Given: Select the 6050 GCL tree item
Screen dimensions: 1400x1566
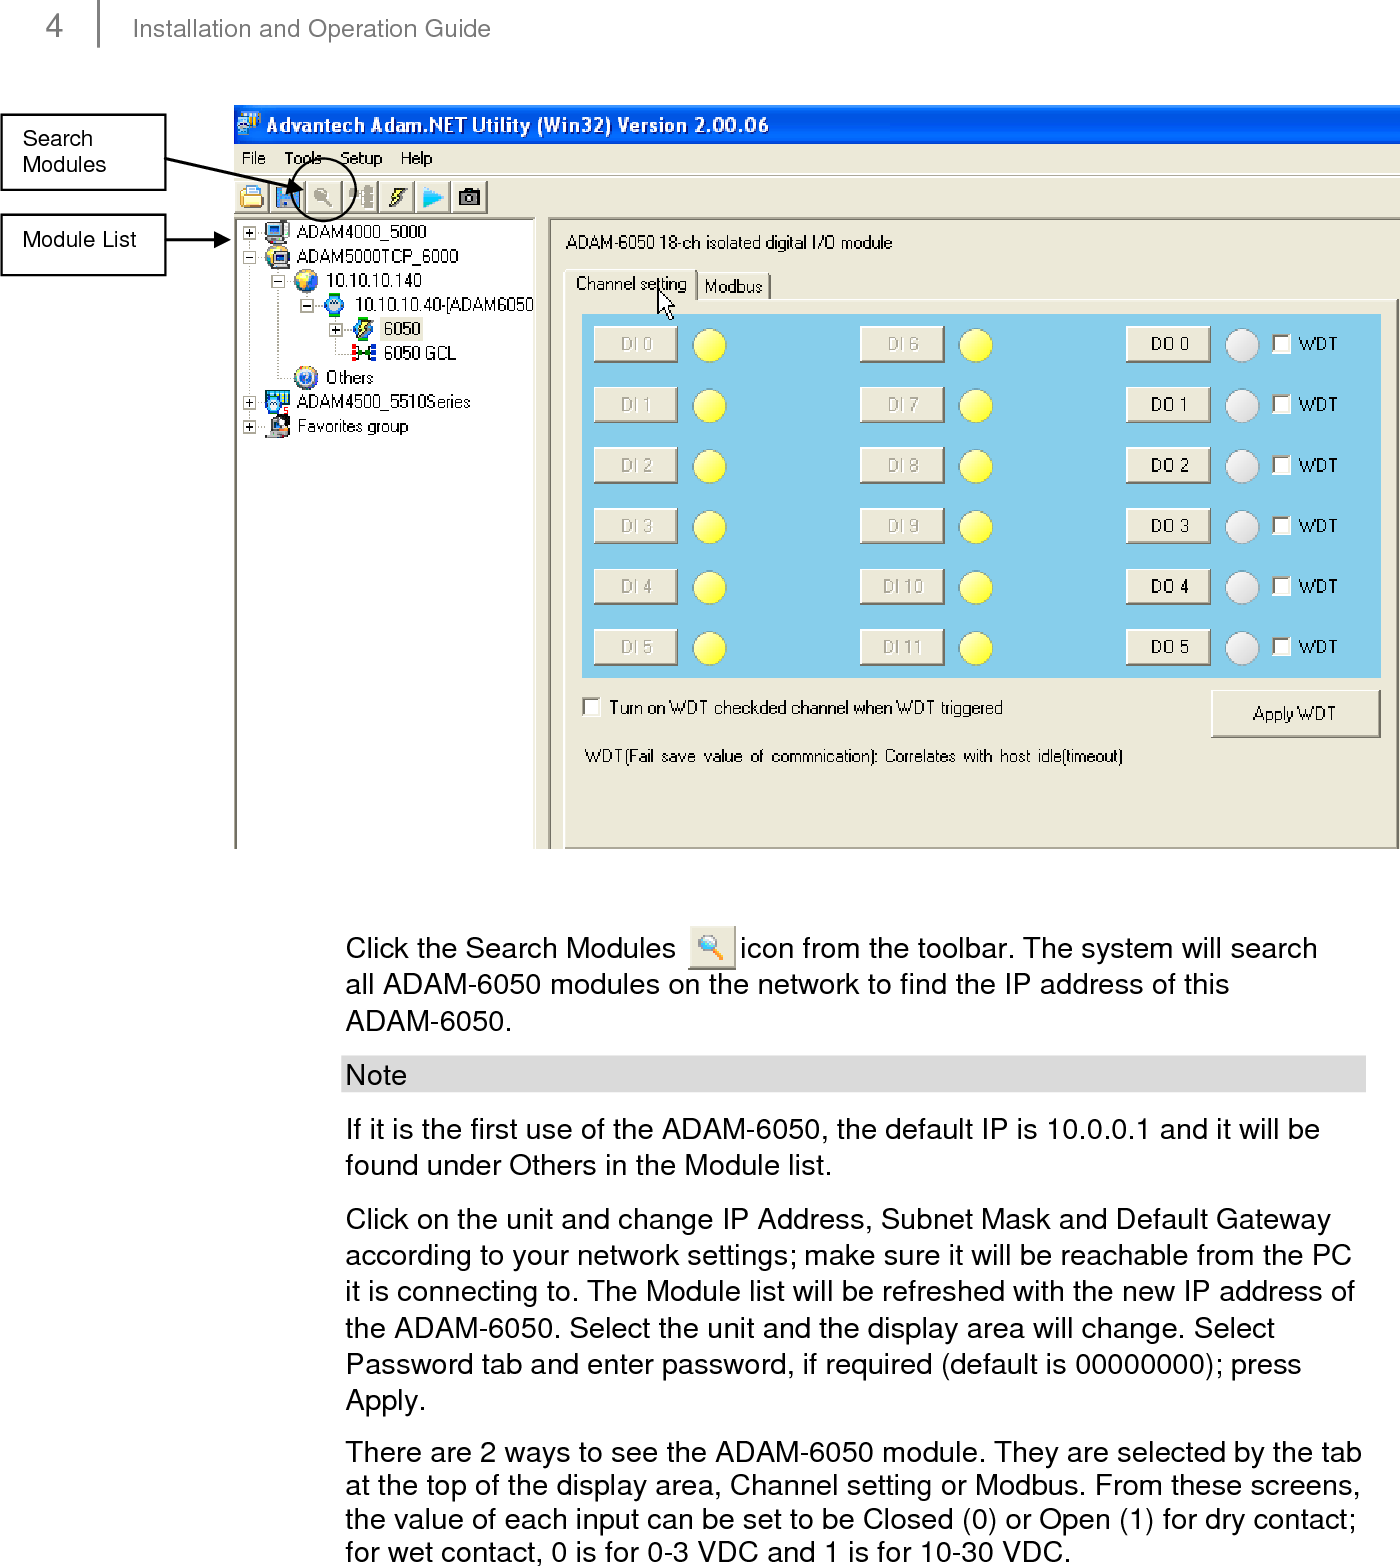Looking at the screenshot, I should tap(419, 352).
